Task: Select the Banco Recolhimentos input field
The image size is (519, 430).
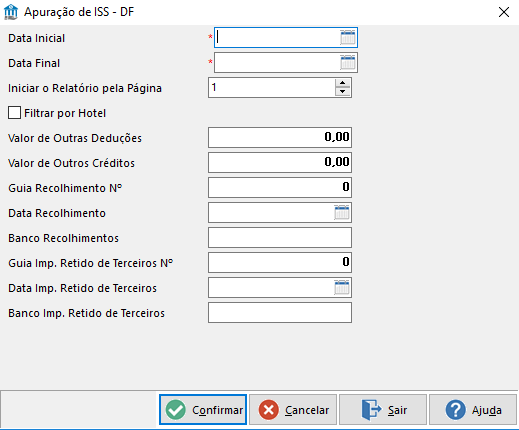Action: 280,237
